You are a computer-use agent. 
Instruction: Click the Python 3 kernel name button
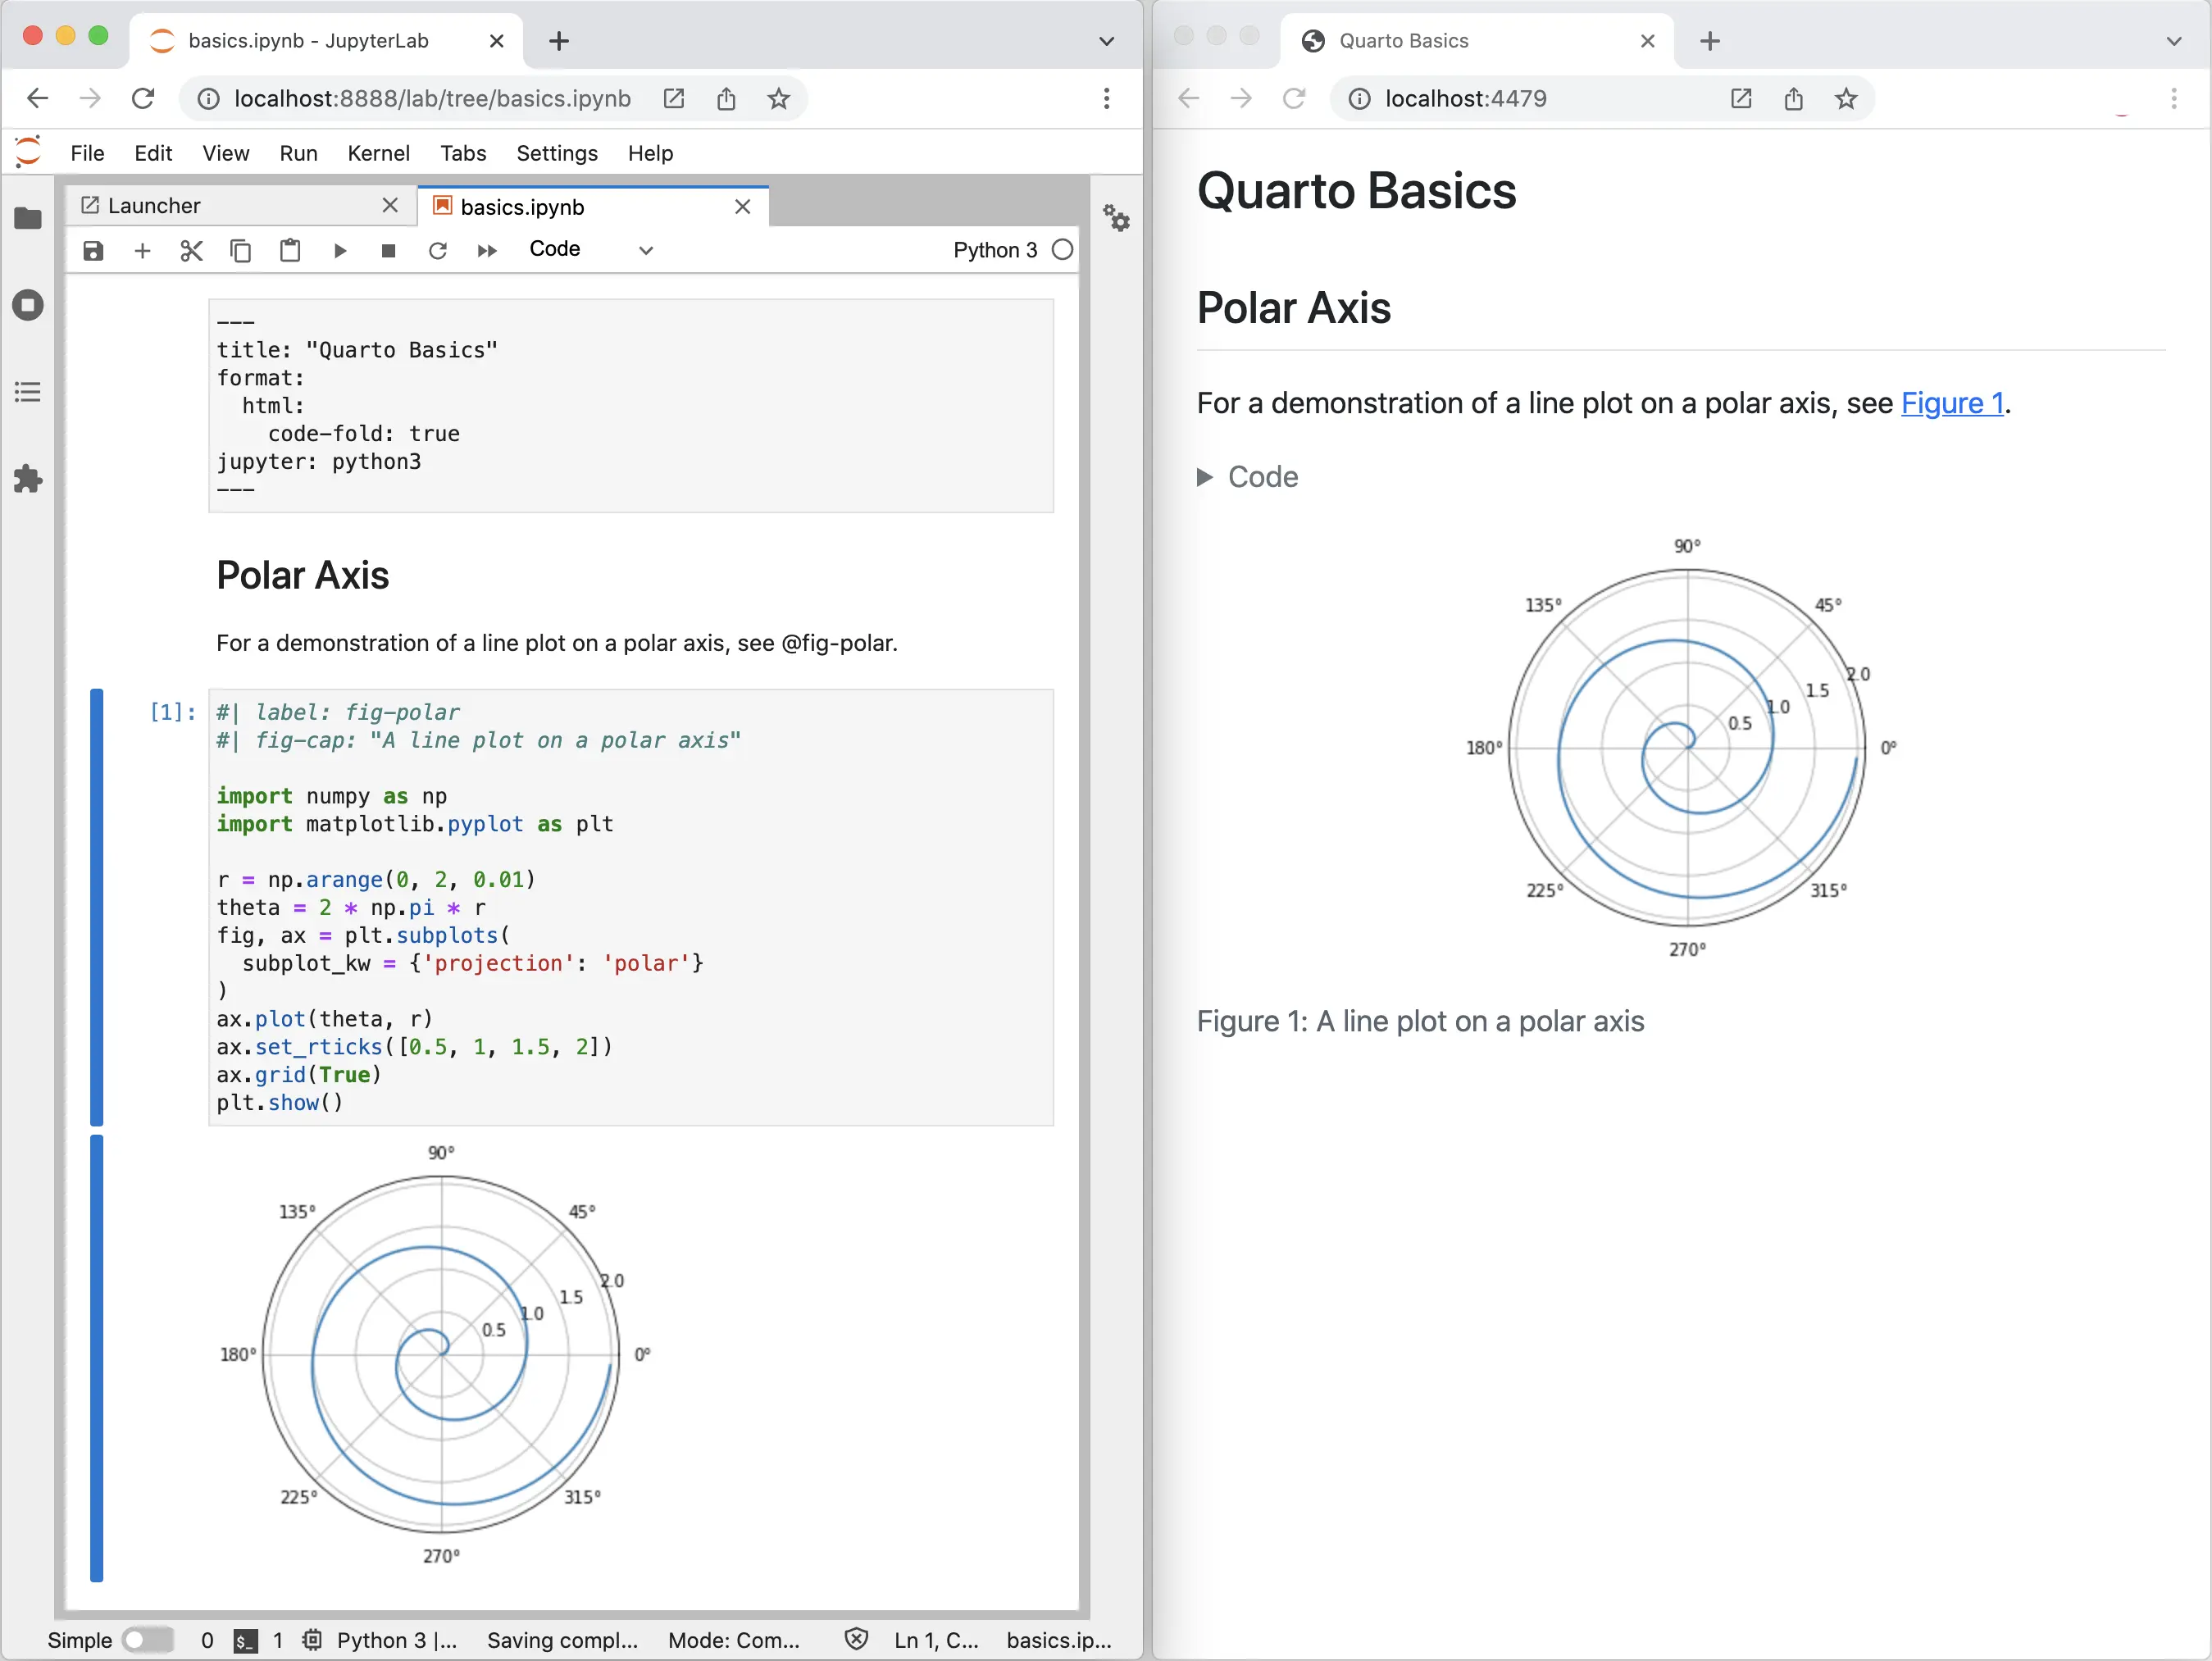pos(995,250)
